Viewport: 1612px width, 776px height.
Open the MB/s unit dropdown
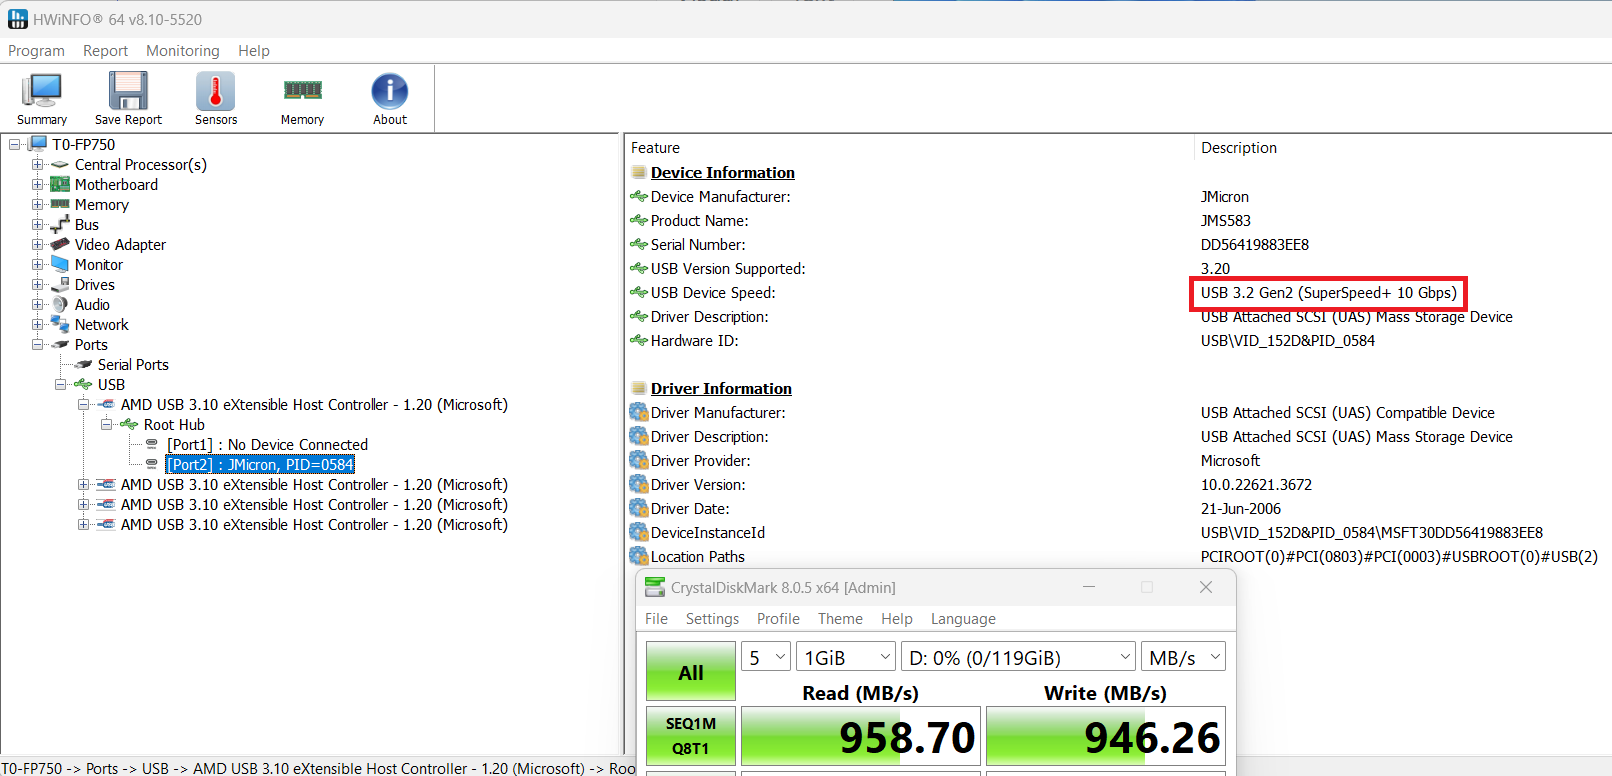click(1183, 657)
